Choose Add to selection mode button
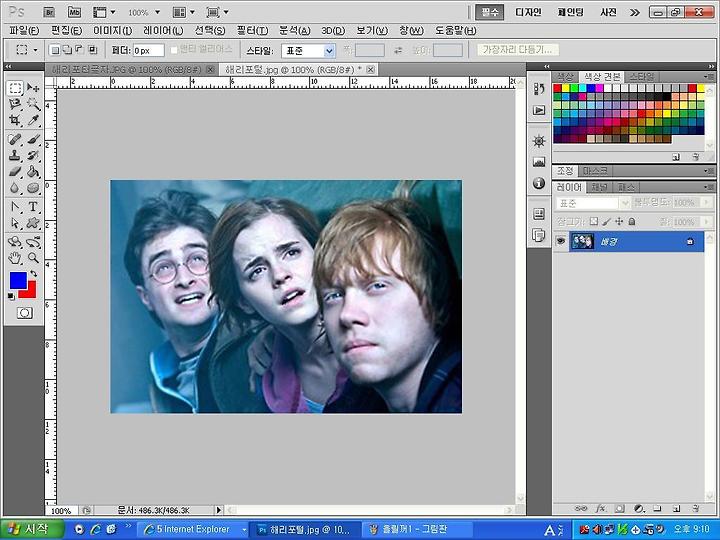This screenshot has width=720, height=540. [x=67, y=50]
